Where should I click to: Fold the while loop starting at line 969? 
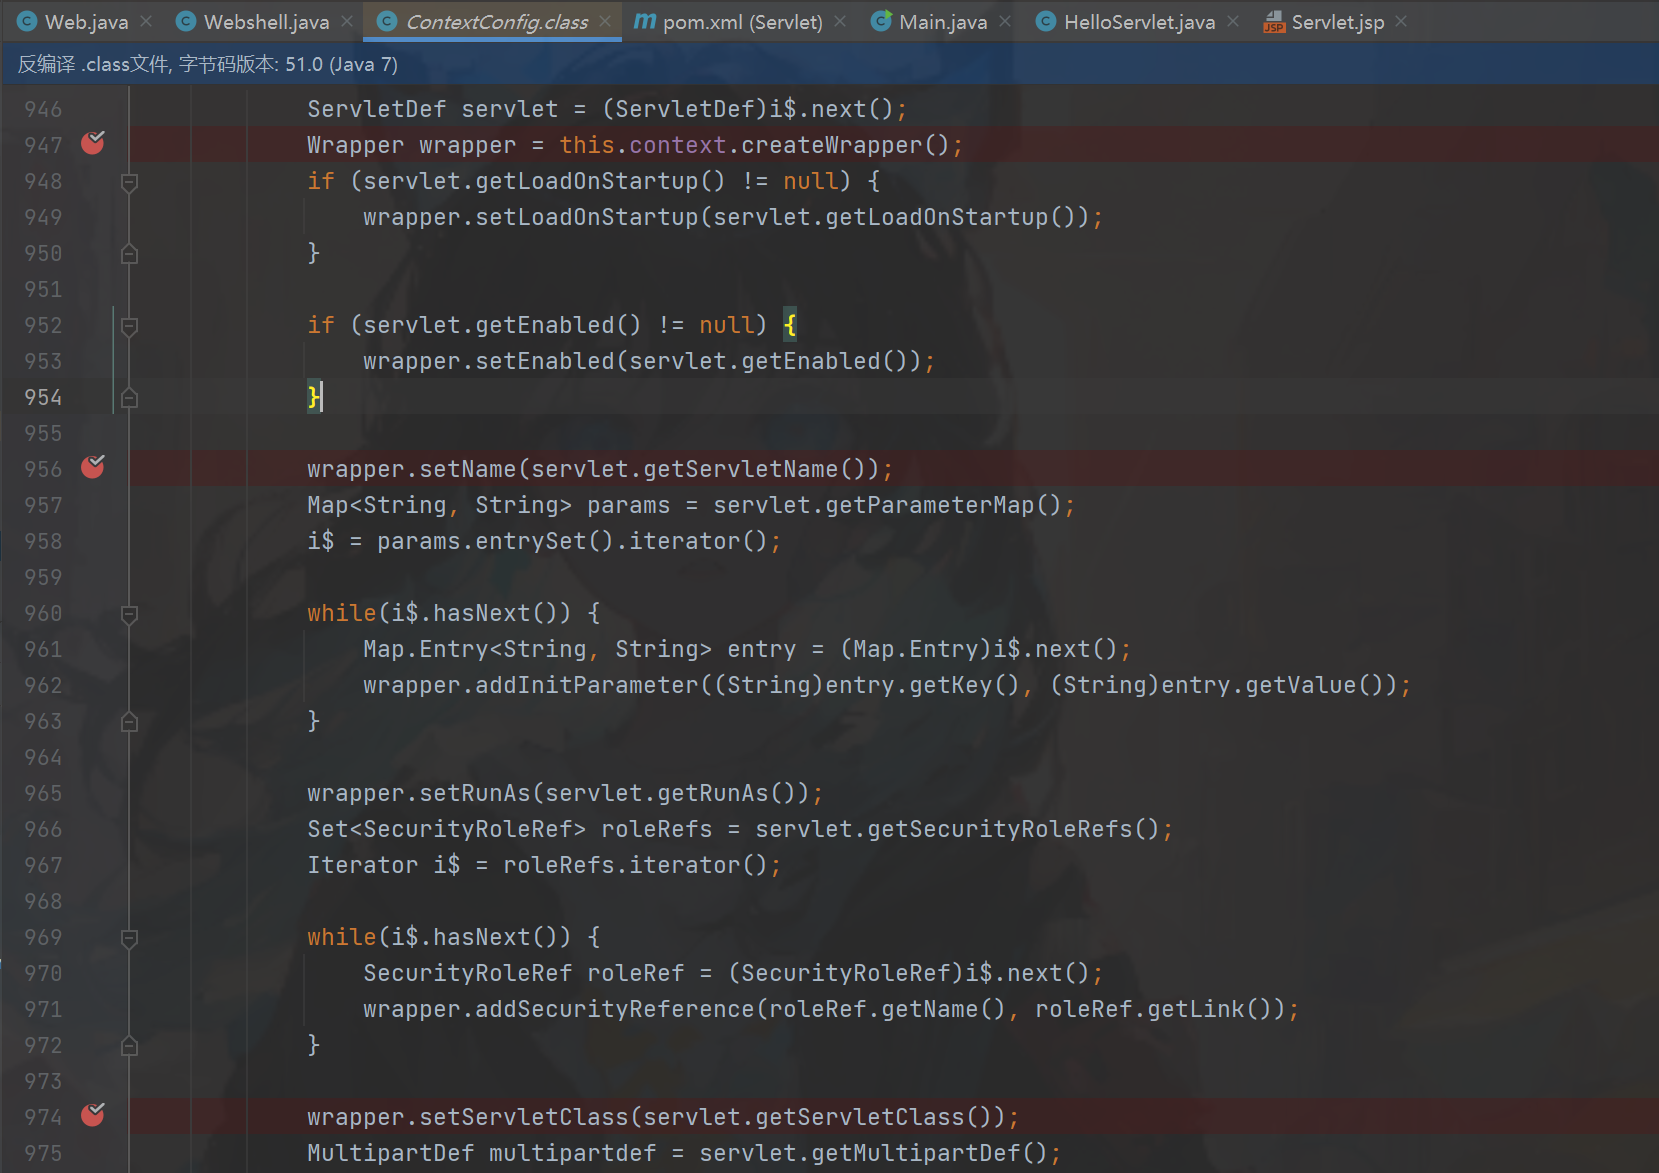pos(129,938)
